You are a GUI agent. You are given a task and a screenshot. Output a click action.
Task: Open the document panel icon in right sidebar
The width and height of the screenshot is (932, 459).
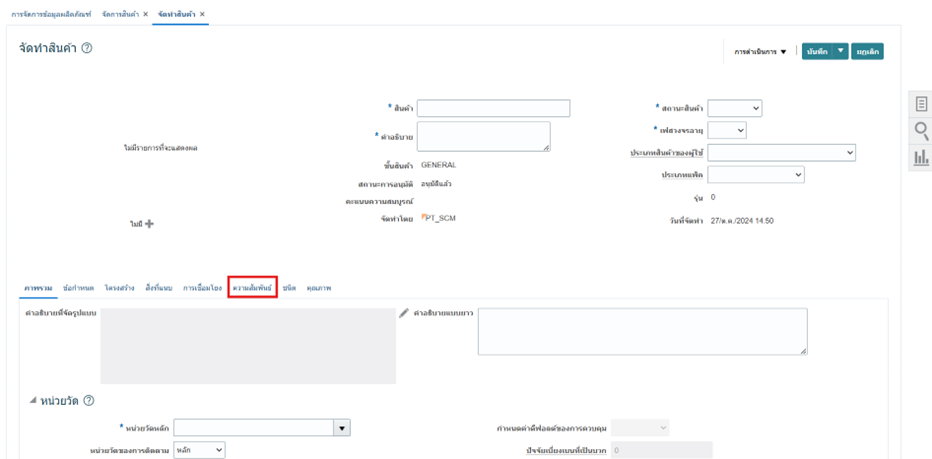[921, 104]
